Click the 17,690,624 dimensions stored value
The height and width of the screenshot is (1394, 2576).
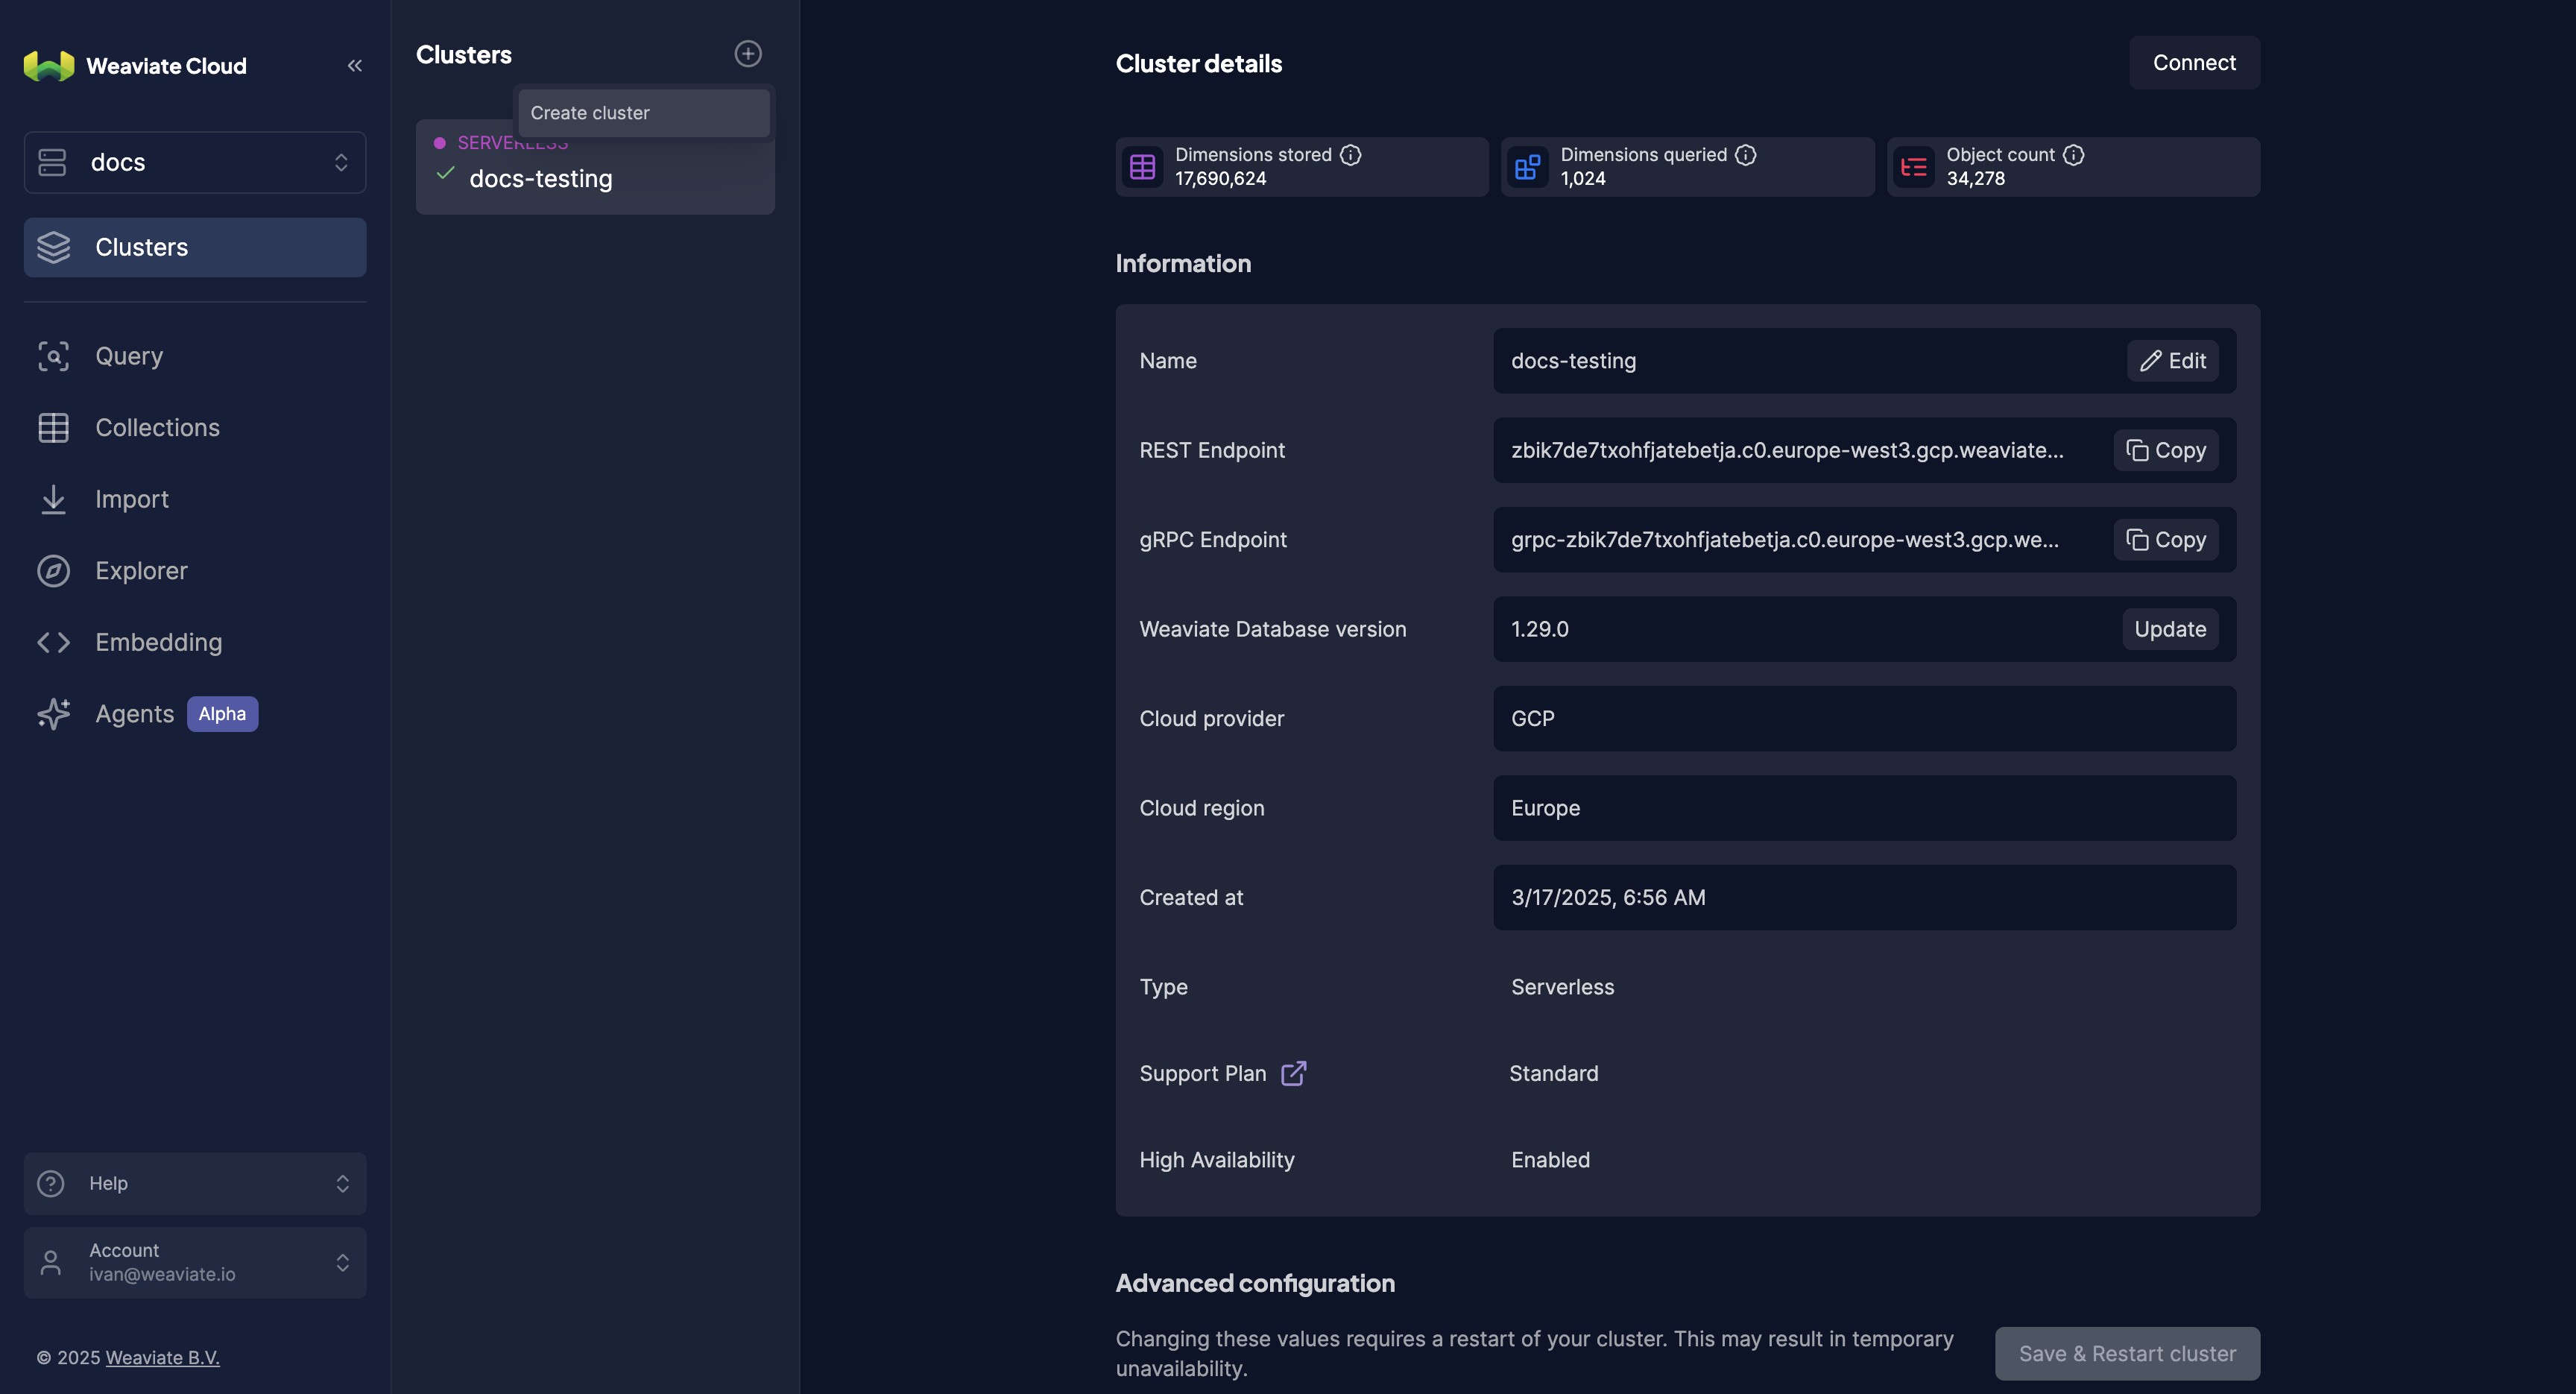tap(1221, 178)
